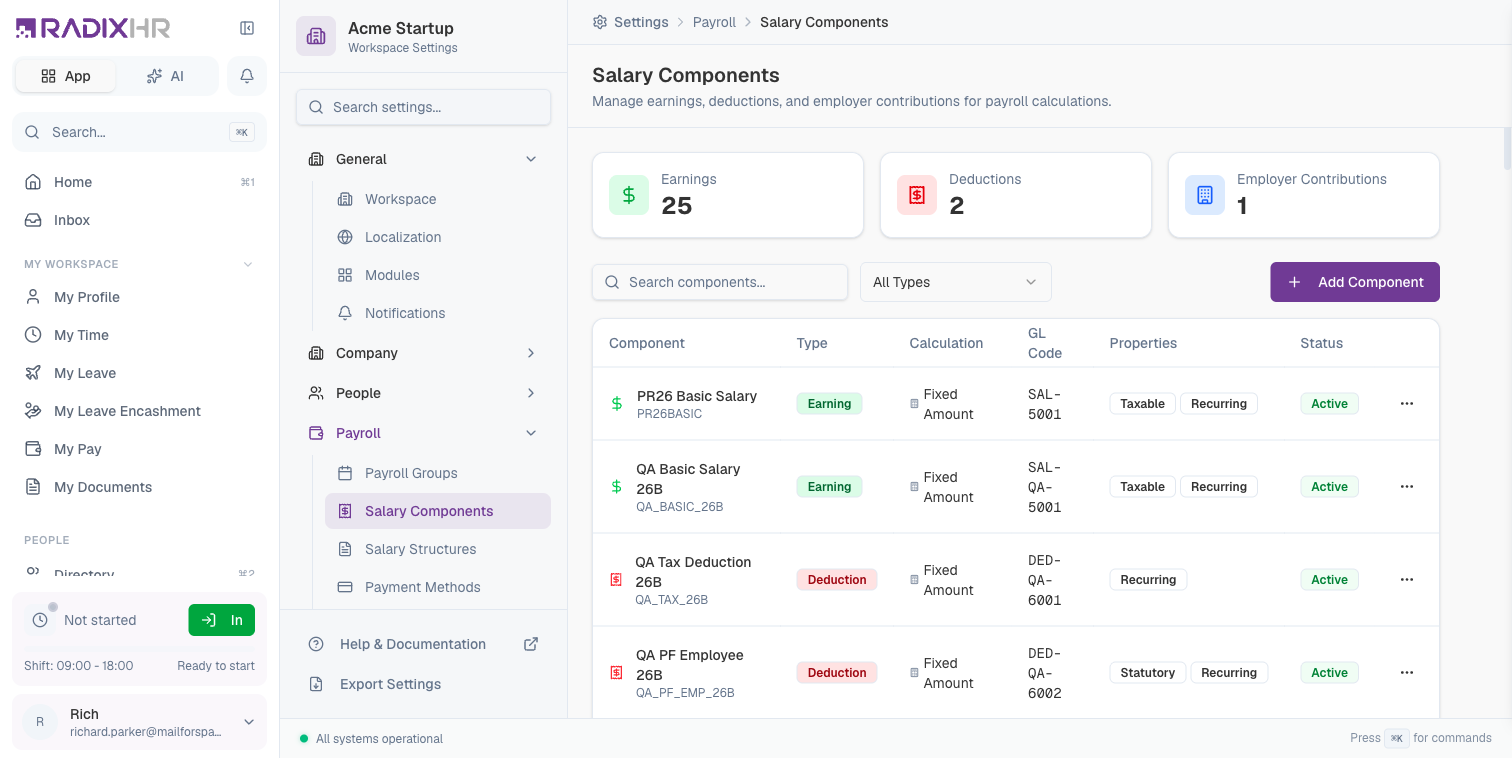Collapse the left sidebar panel icon
Image resolution: width=1512 pixels, height=758 pixels.
(247, 28)
